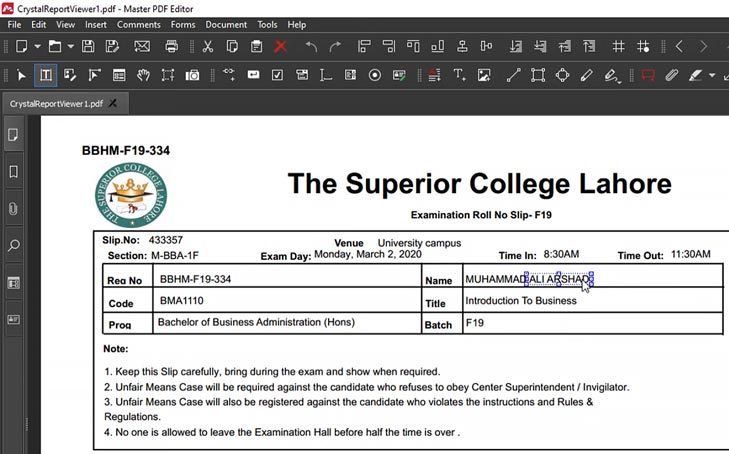
Task: Select the Rectangle drawing tool
Action: tap(538, 75)
